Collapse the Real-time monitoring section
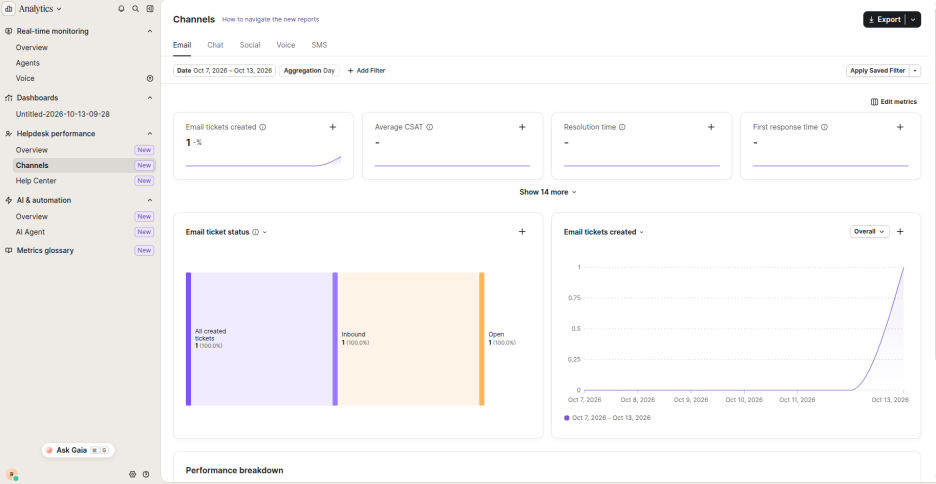Image resolution: width=936 pixels, height=484 pixels. pyautogui.click(x=150, y=31)
